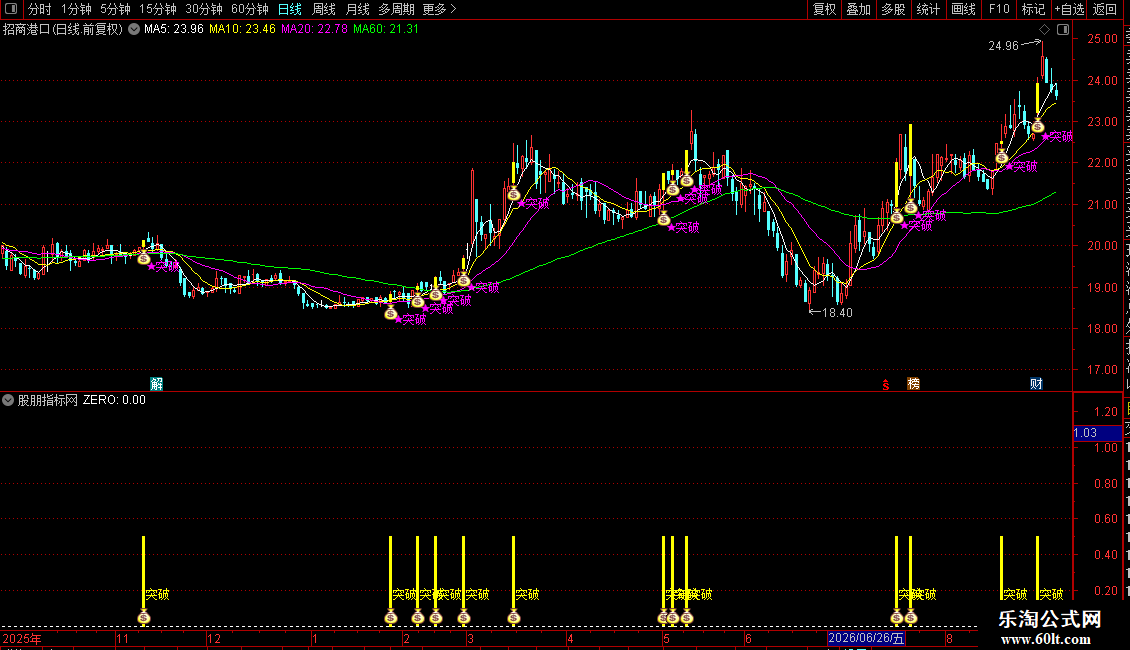
Task: Click first money bag signal in indicator panel
Action: tap(143, 617)
